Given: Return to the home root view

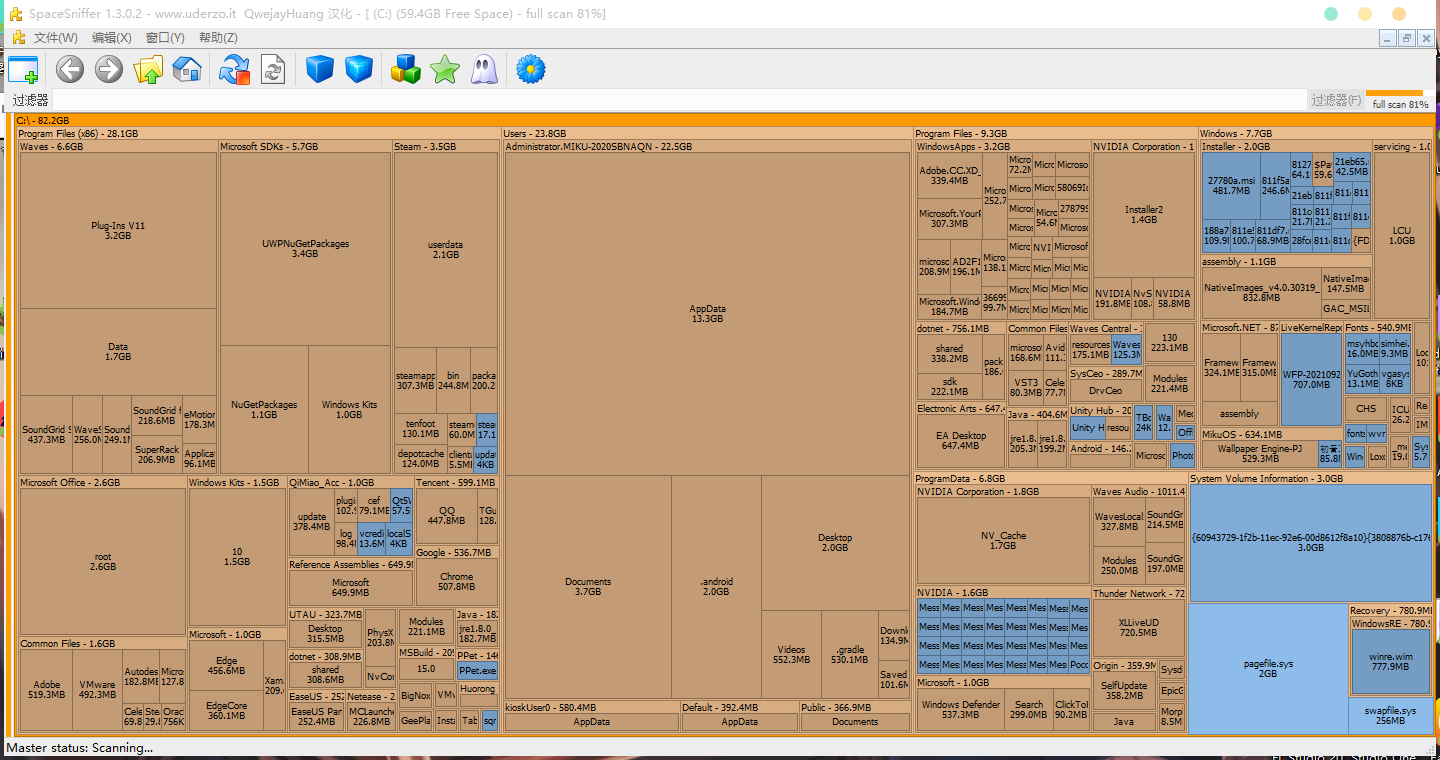Looking at the screenshot, I should [x=187, y=69].
